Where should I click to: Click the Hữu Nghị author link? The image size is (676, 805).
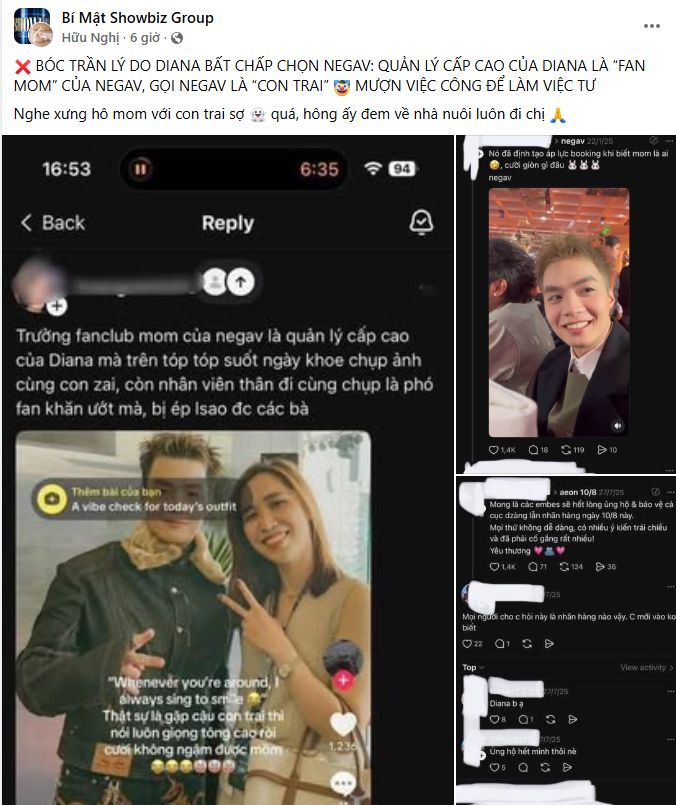point(90,38)
